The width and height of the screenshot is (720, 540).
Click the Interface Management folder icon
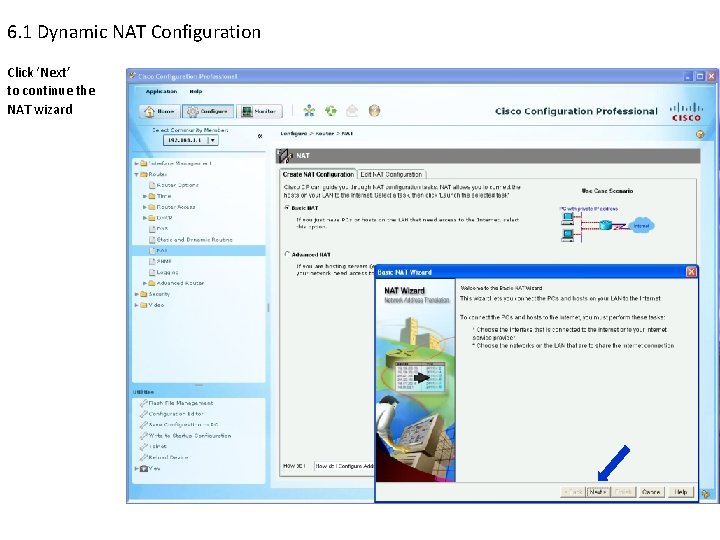pyautogui.click(x=144, y=163)
